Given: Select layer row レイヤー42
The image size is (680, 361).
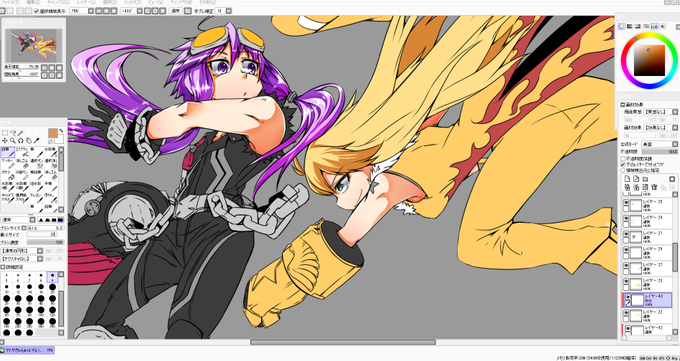Looking at the screenshot, I should point(649,329).
